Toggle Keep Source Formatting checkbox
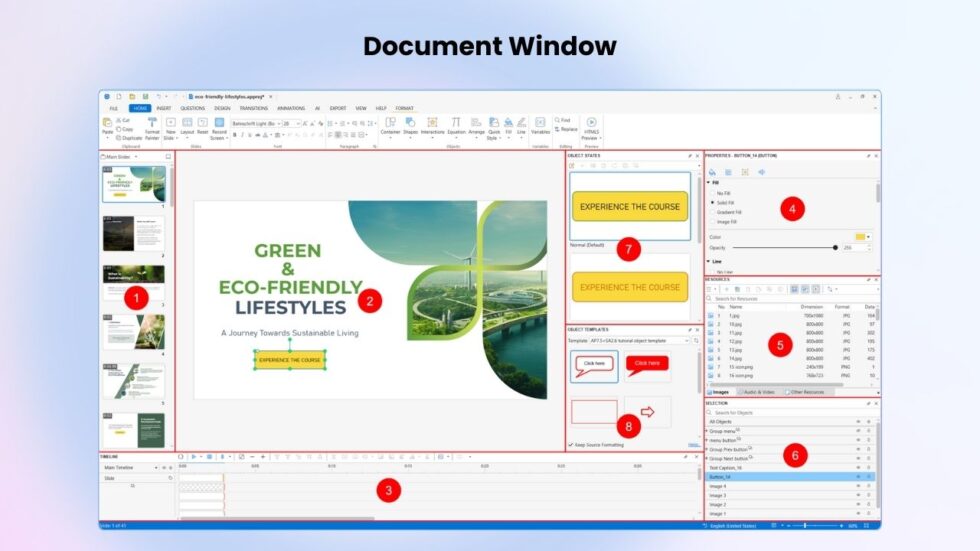 pyautogui.click(x=571, y=445)
